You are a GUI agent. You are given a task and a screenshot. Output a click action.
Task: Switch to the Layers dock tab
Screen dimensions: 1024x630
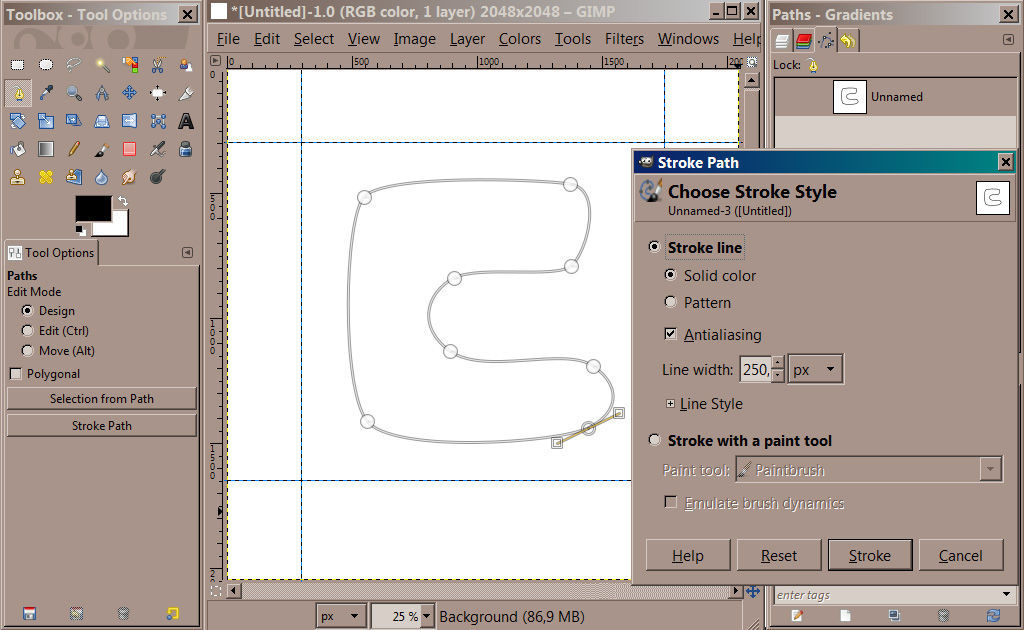pyautogui.click(x=782, y=41)
